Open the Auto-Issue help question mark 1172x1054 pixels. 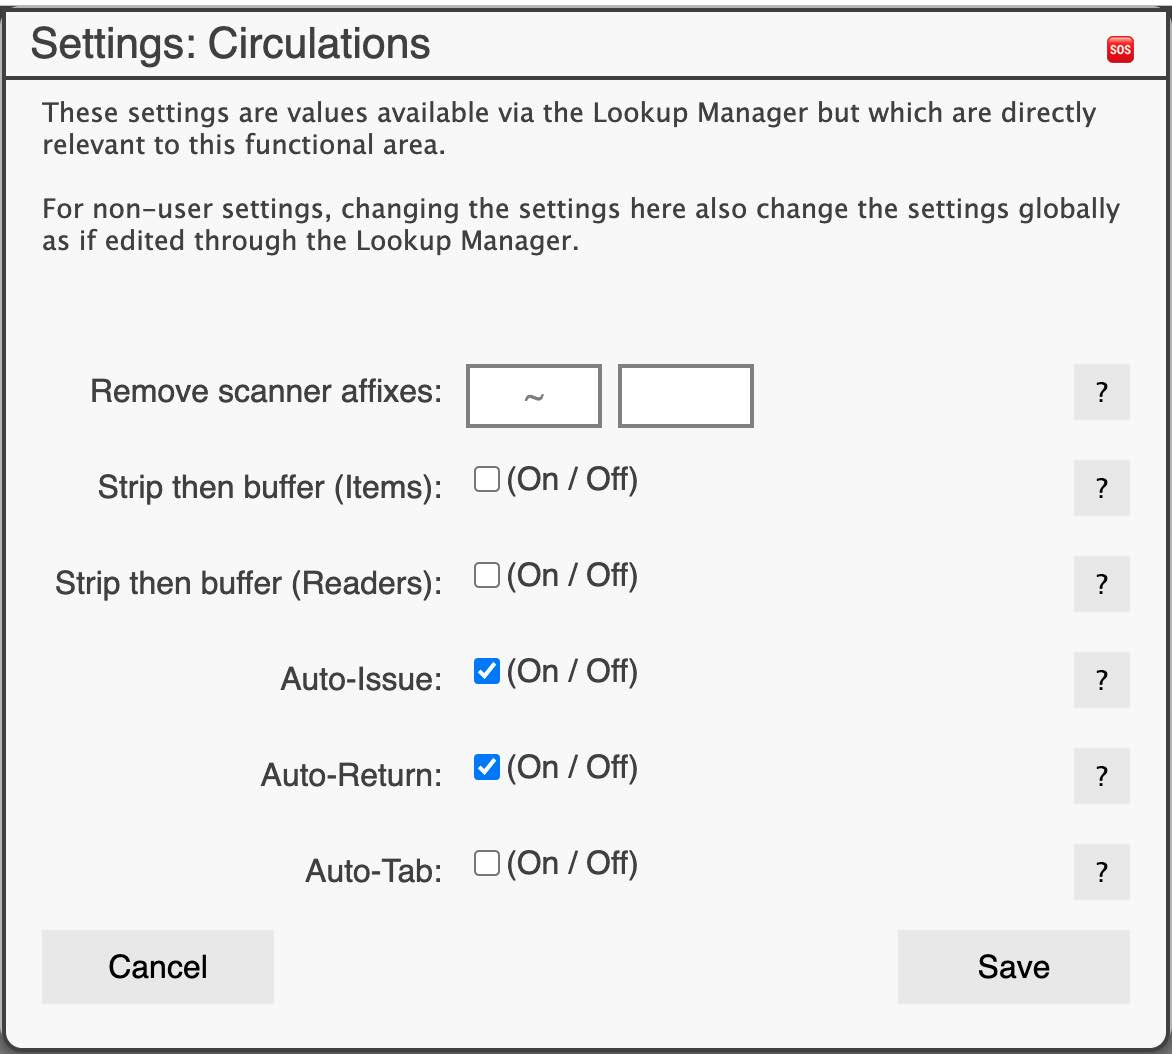pos(1101,680)
